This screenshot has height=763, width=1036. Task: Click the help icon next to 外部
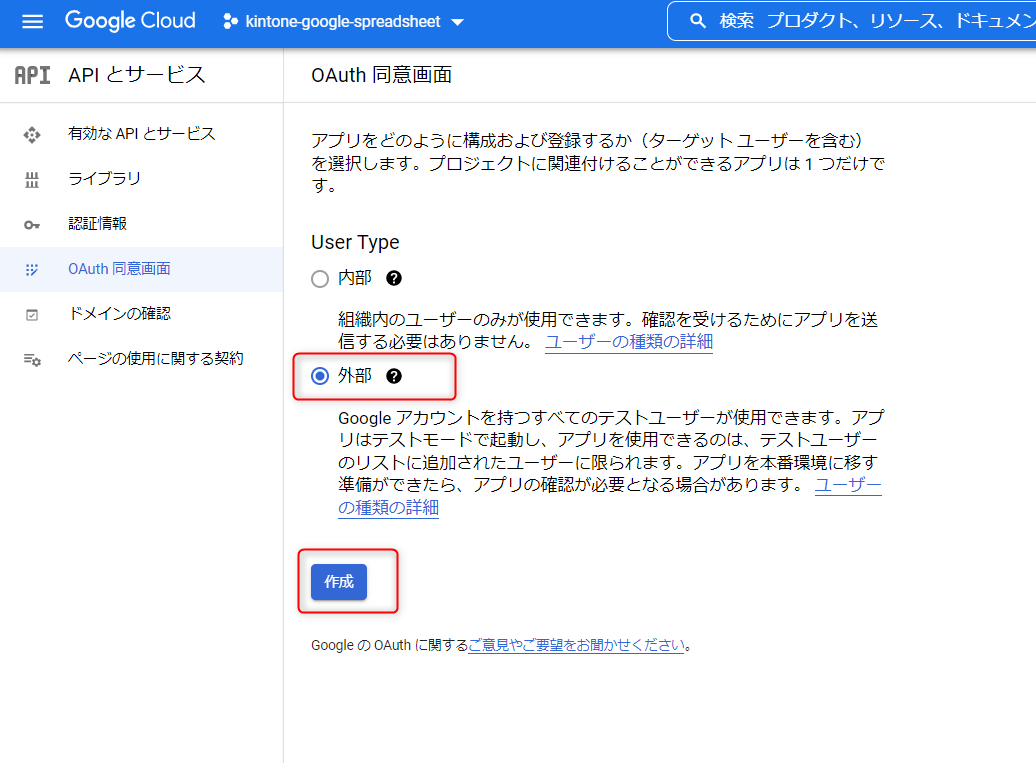(394, 376)
